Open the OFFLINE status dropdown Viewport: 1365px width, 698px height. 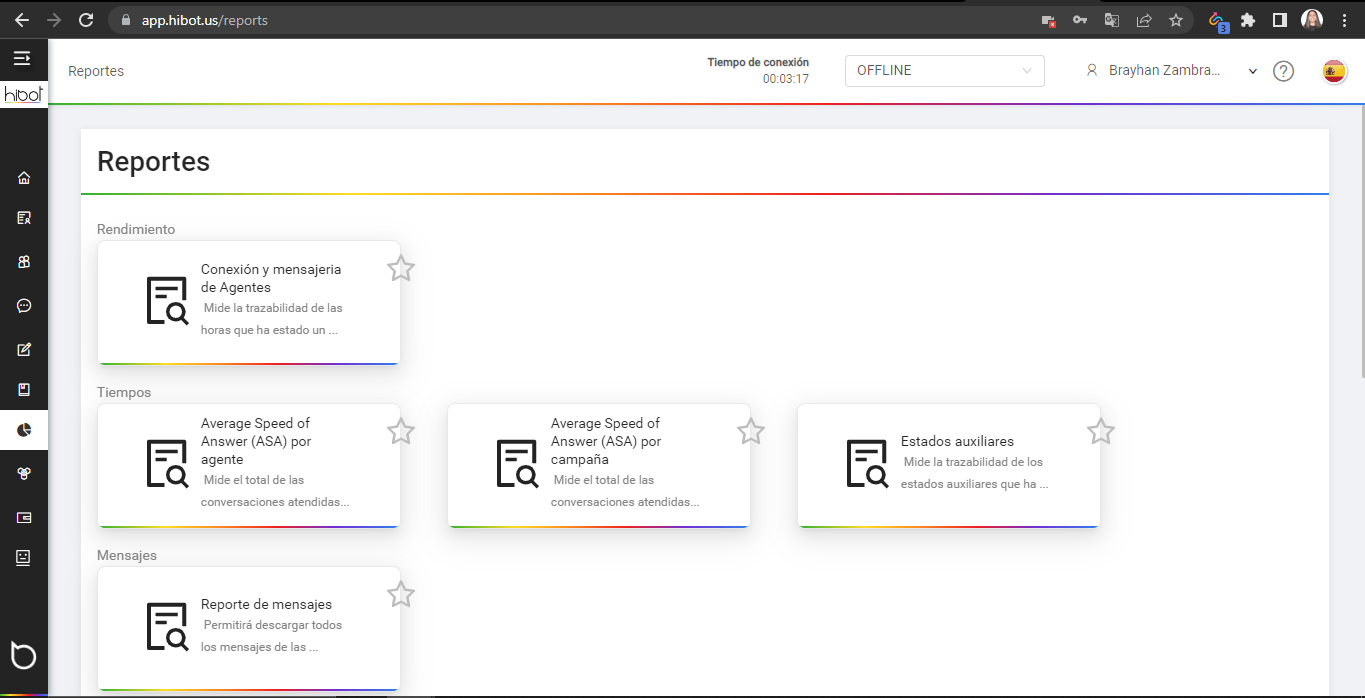[x=943, y=70]
